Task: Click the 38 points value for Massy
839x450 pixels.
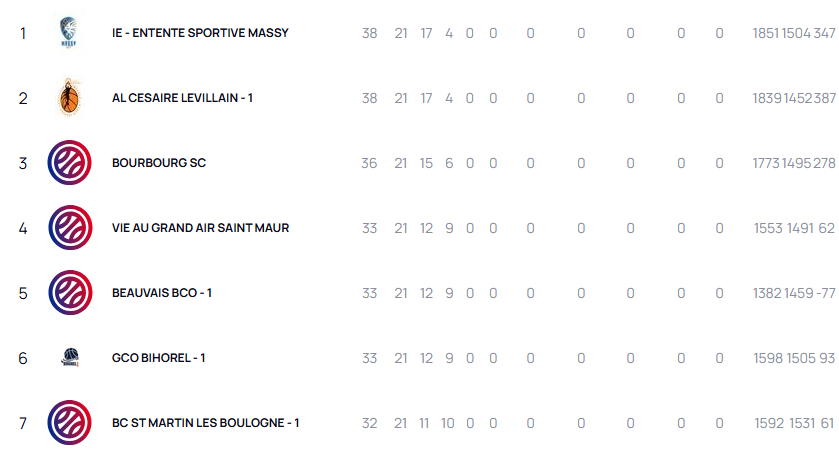Action: [x=370, y=33]
